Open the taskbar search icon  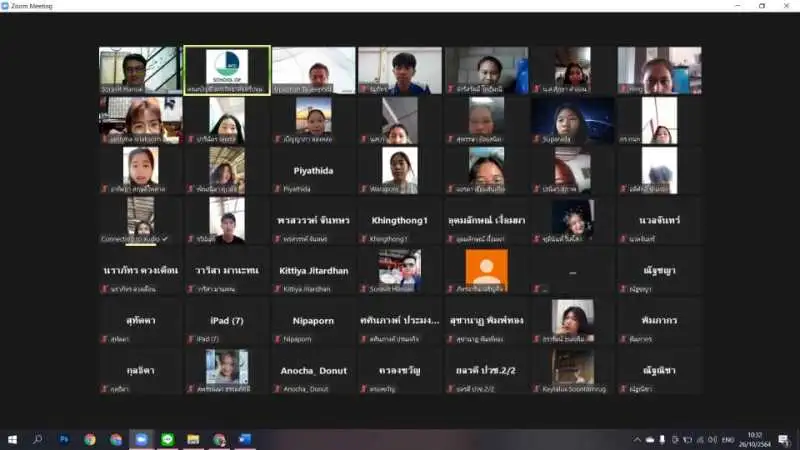38,439
